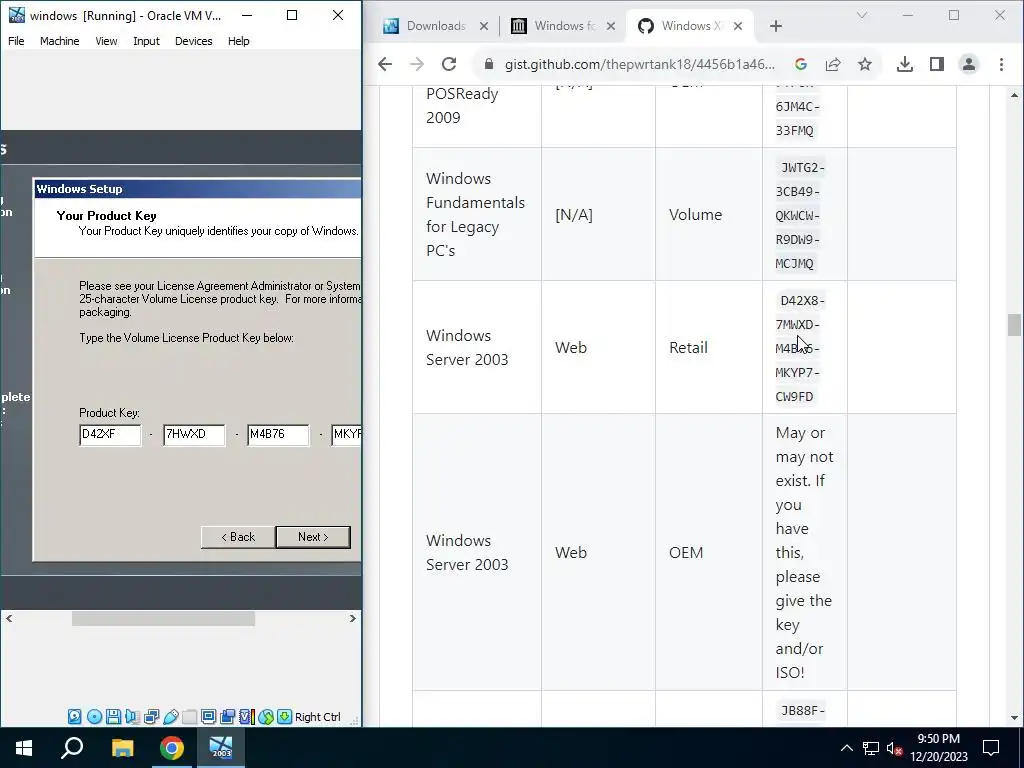The width and height of the screenshot is (1024, 768).
Task: Click the optical disk indicator in VirtualBox
Action: pyautogui.click(x=94, y=716)
